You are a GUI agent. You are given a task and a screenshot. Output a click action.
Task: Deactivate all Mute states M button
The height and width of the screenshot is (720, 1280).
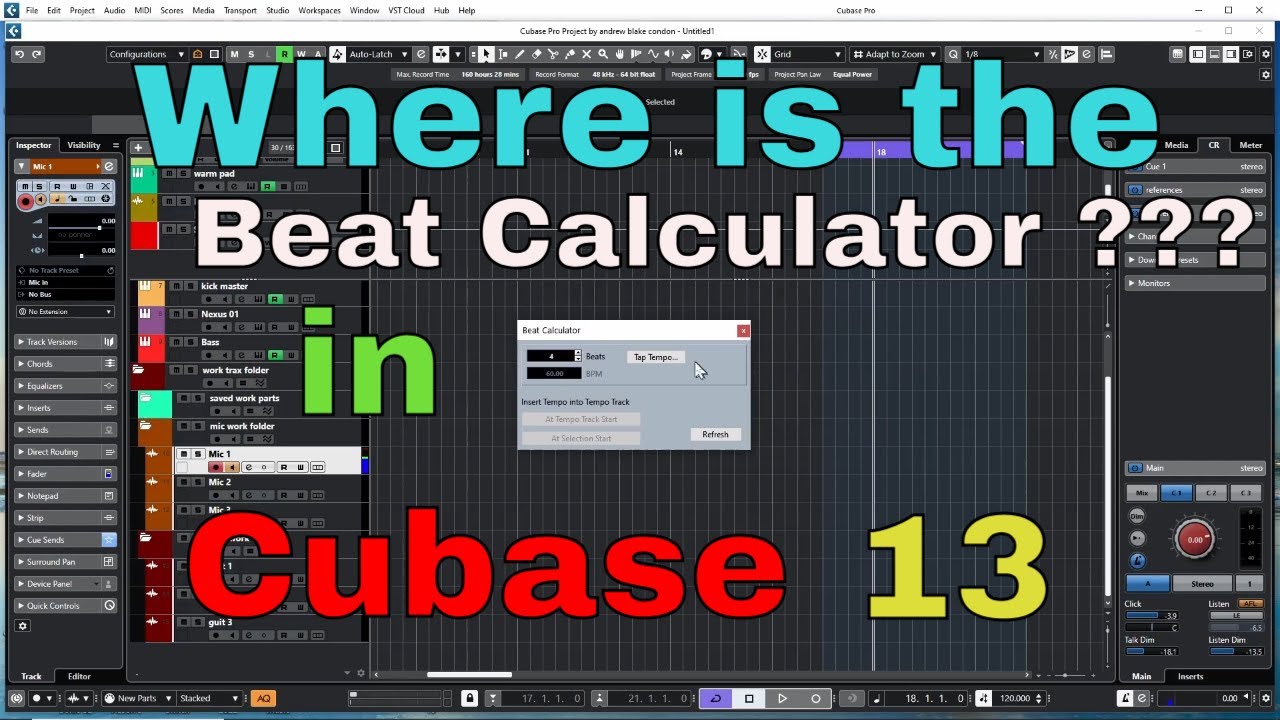(235, 54)
